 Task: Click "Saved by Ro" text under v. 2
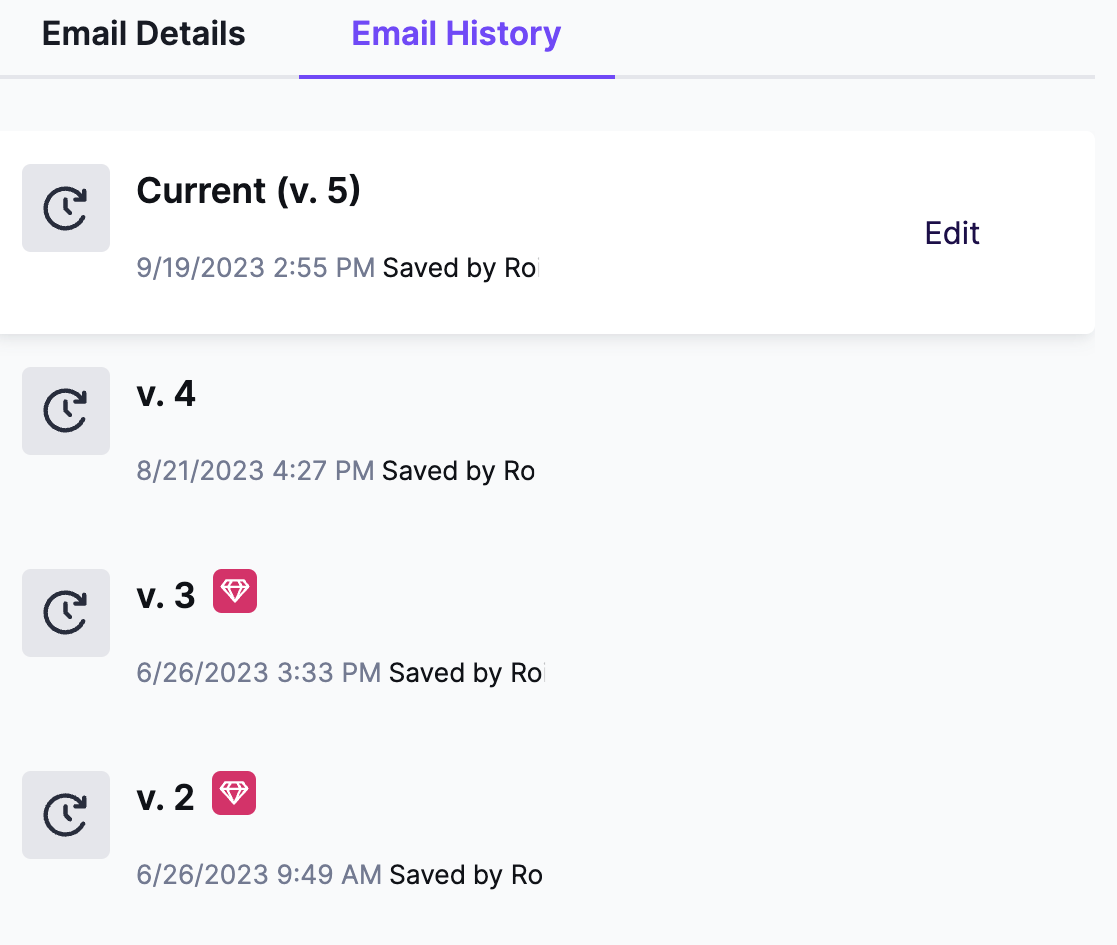(x=466, y=875)
